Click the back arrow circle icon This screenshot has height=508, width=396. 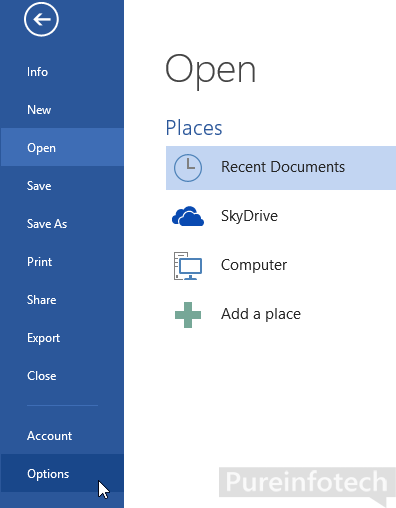pos(41,19)
